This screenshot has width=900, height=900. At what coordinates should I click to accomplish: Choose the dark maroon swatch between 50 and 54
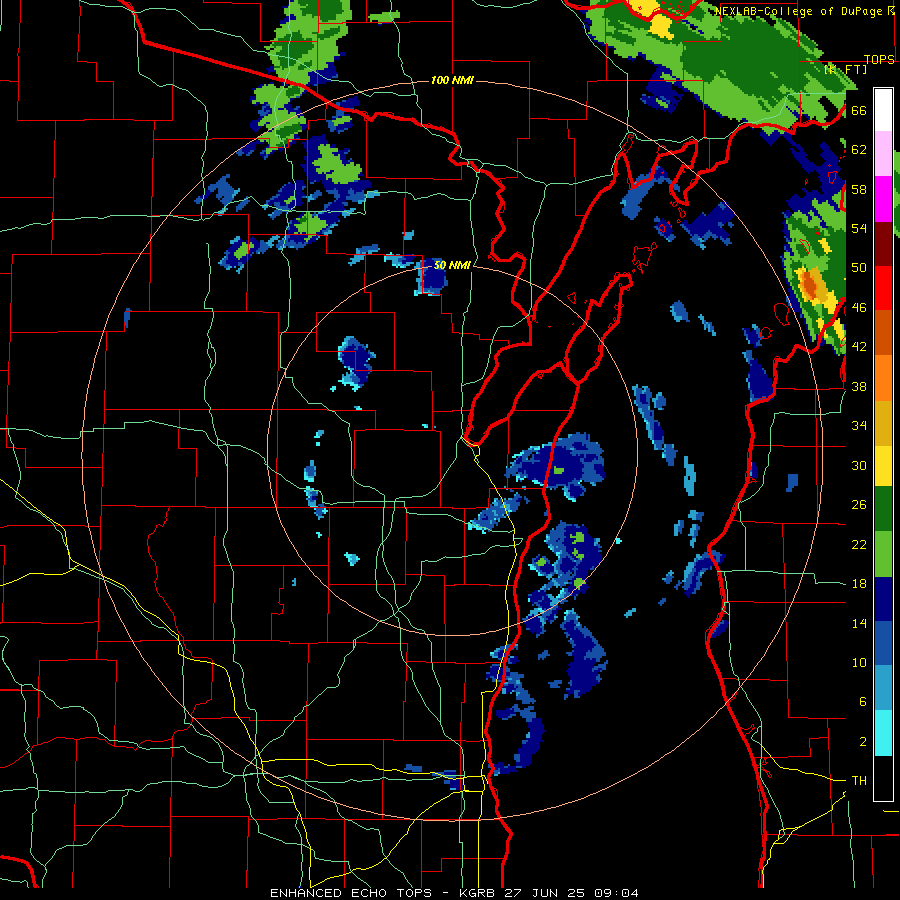883,243
